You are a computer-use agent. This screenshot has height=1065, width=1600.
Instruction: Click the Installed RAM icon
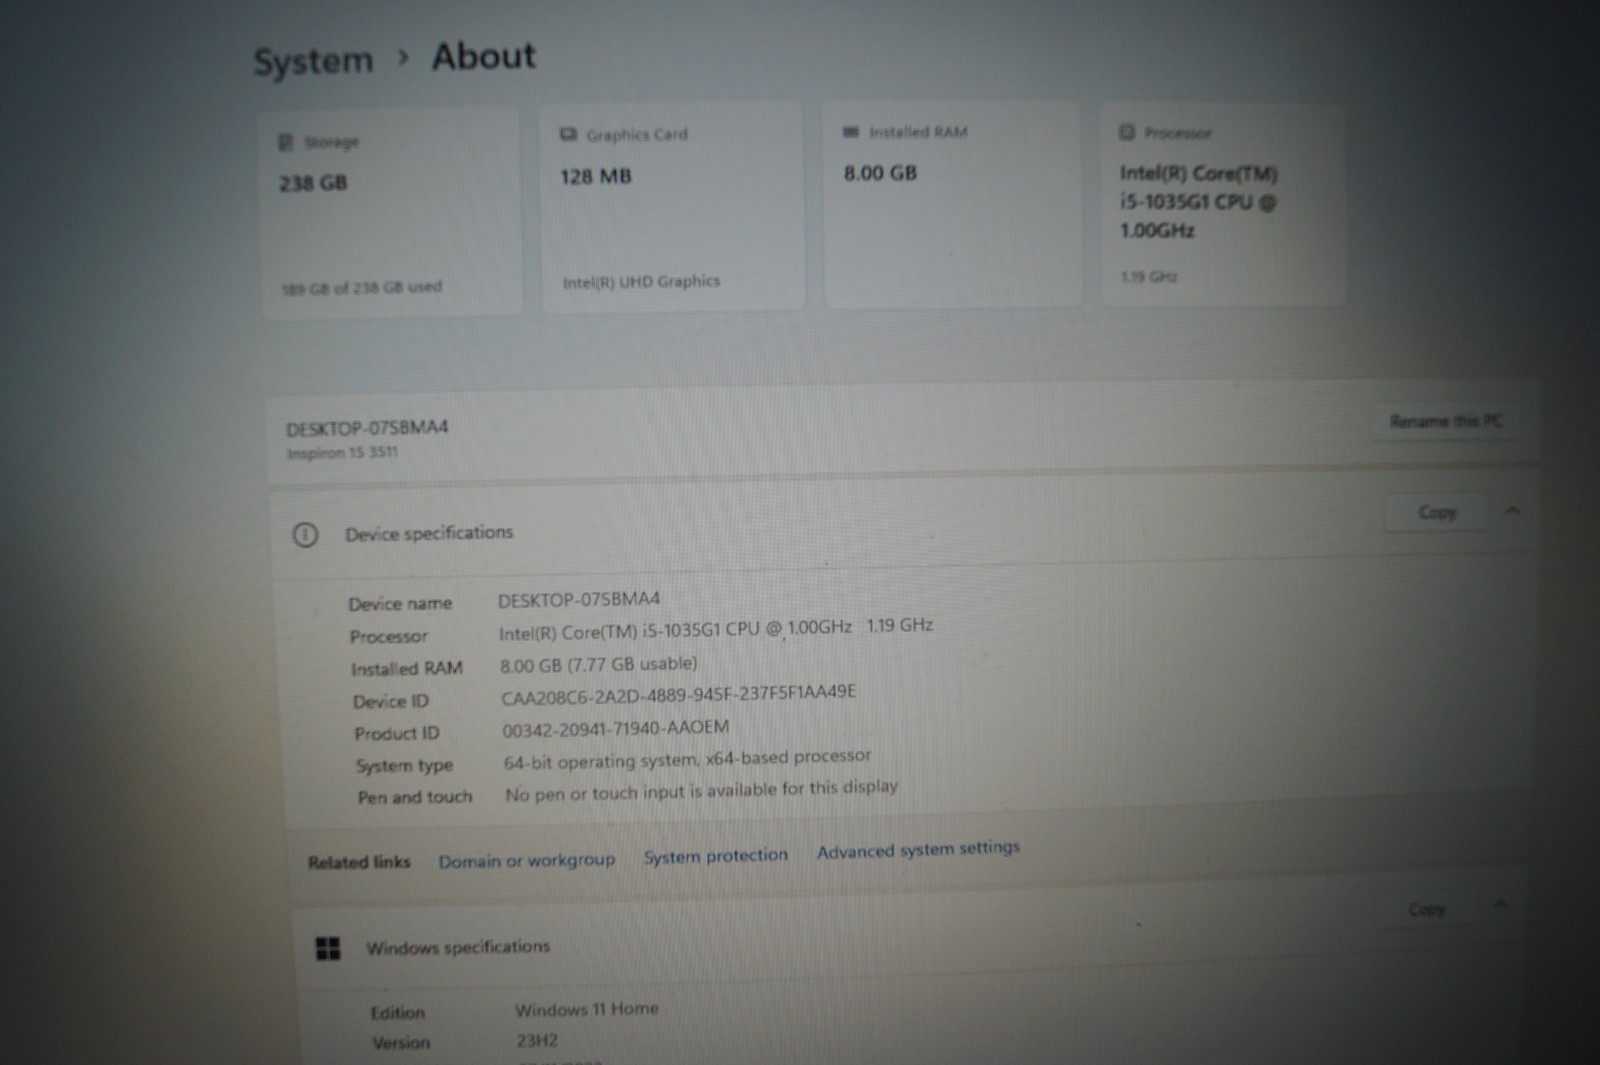click(851, 132)
